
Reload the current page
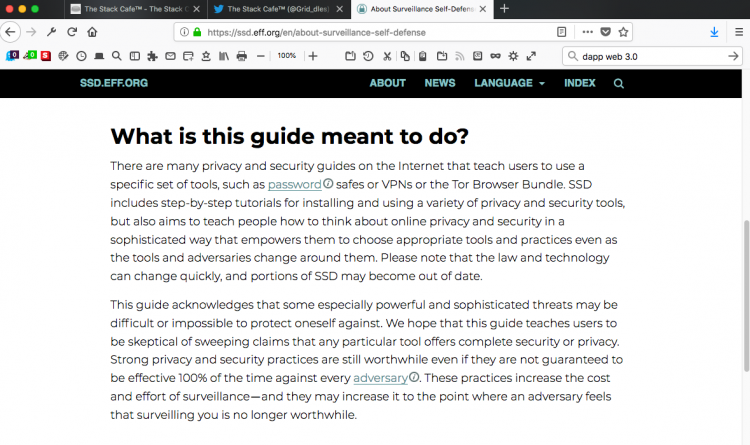click(x=72, y=32)
